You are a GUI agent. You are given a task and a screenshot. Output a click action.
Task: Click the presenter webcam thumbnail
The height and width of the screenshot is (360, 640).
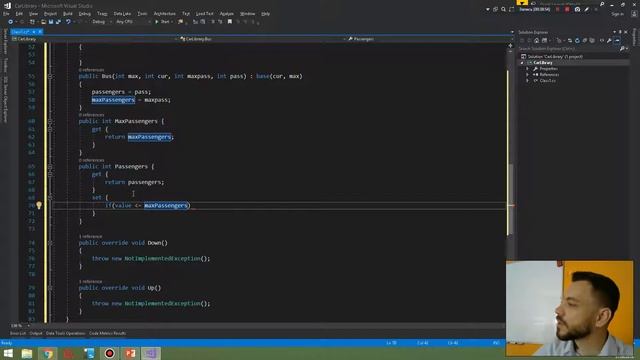pyautogui.click(x=570, y=308)
